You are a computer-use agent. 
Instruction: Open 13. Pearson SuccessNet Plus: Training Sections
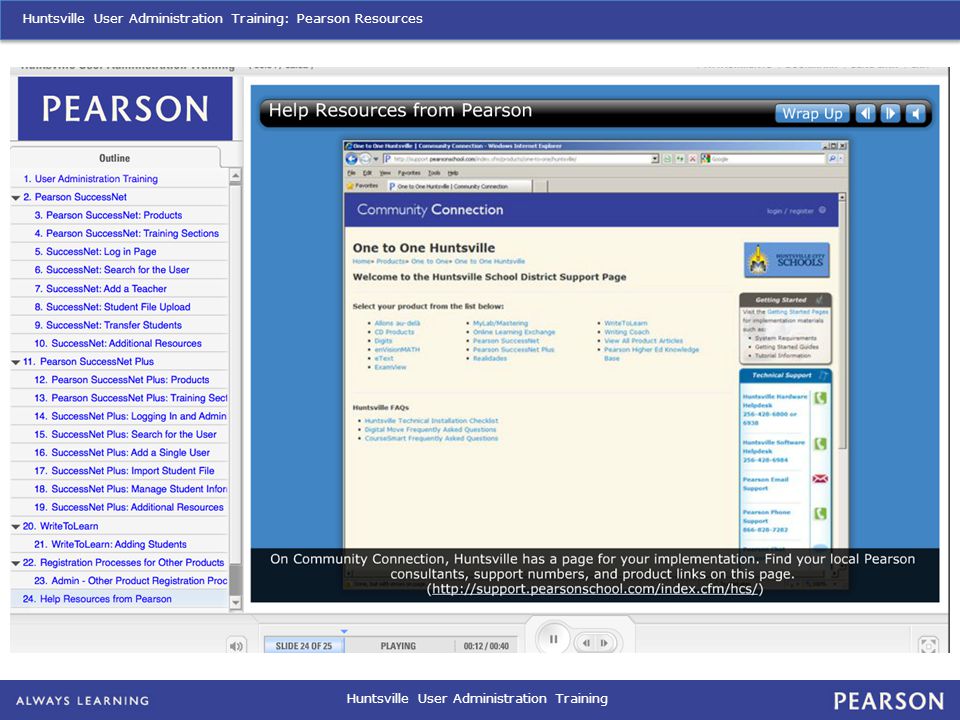pyautogui.click(x=131, y=398)
